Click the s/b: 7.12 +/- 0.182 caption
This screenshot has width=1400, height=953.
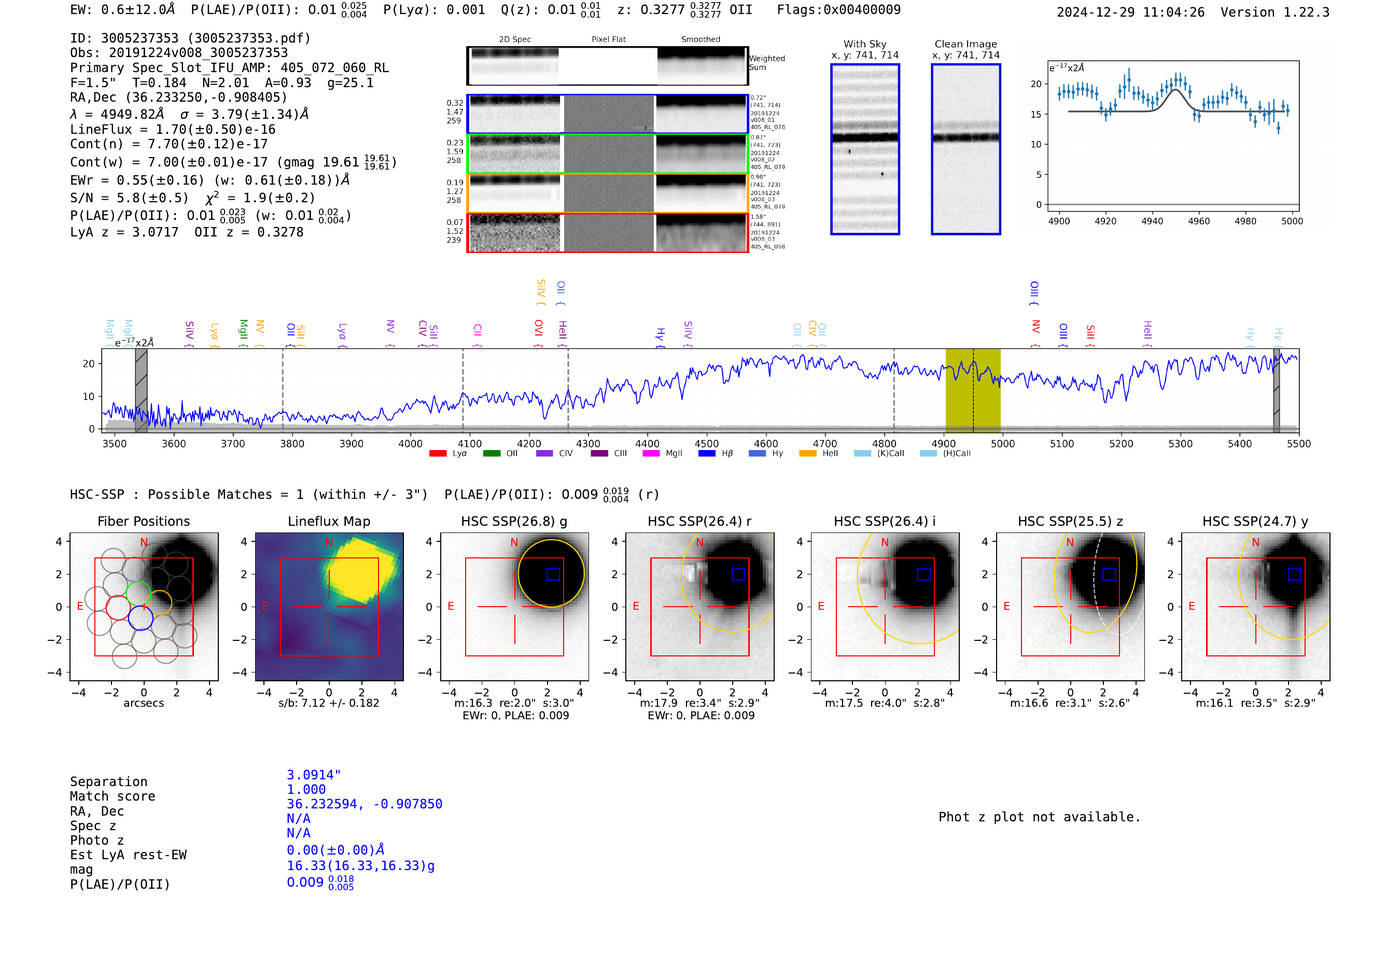(x=329, y=703)
